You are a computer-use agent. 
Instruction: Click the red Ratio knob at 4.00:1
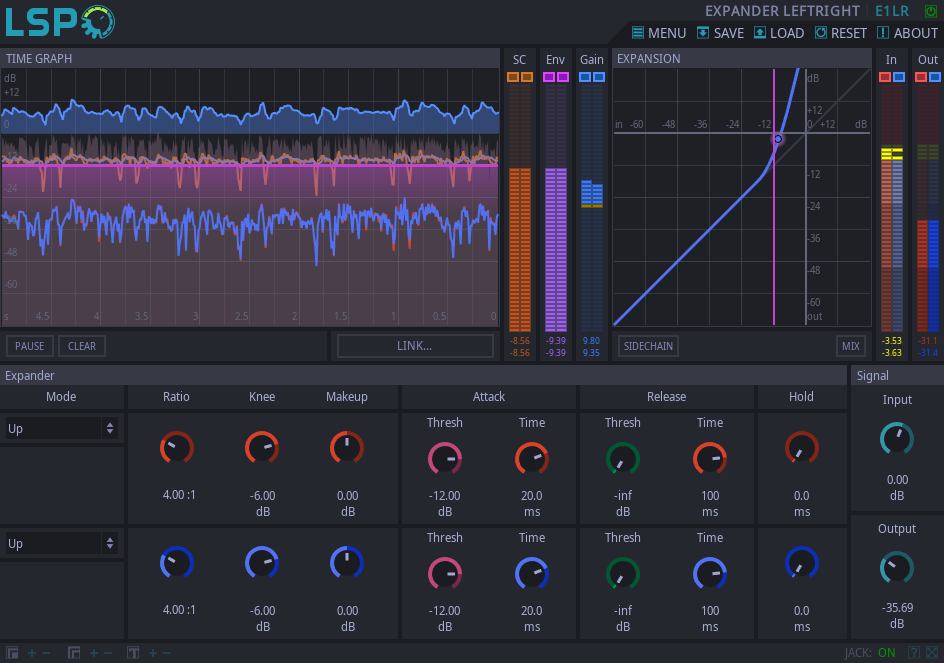point(176,448)
